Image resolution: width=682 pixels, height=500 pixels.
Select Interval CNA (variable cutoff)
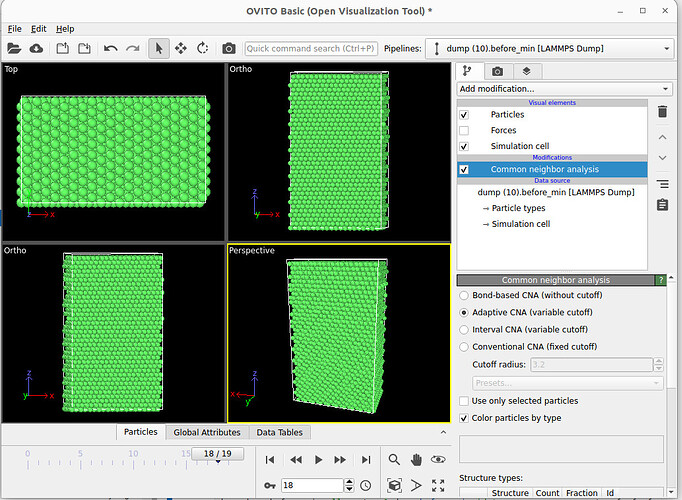pos(464,330)
